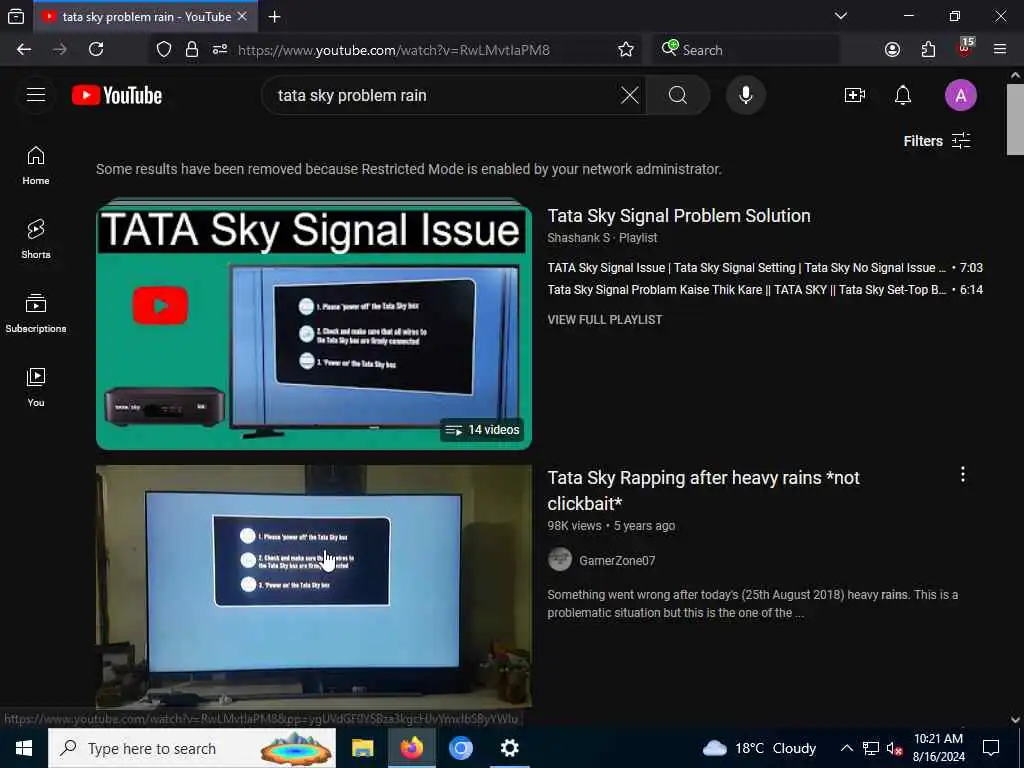The image size is (1024, 768).
Task: Open the extension icon with badge 15
Action: coord(965,48)
